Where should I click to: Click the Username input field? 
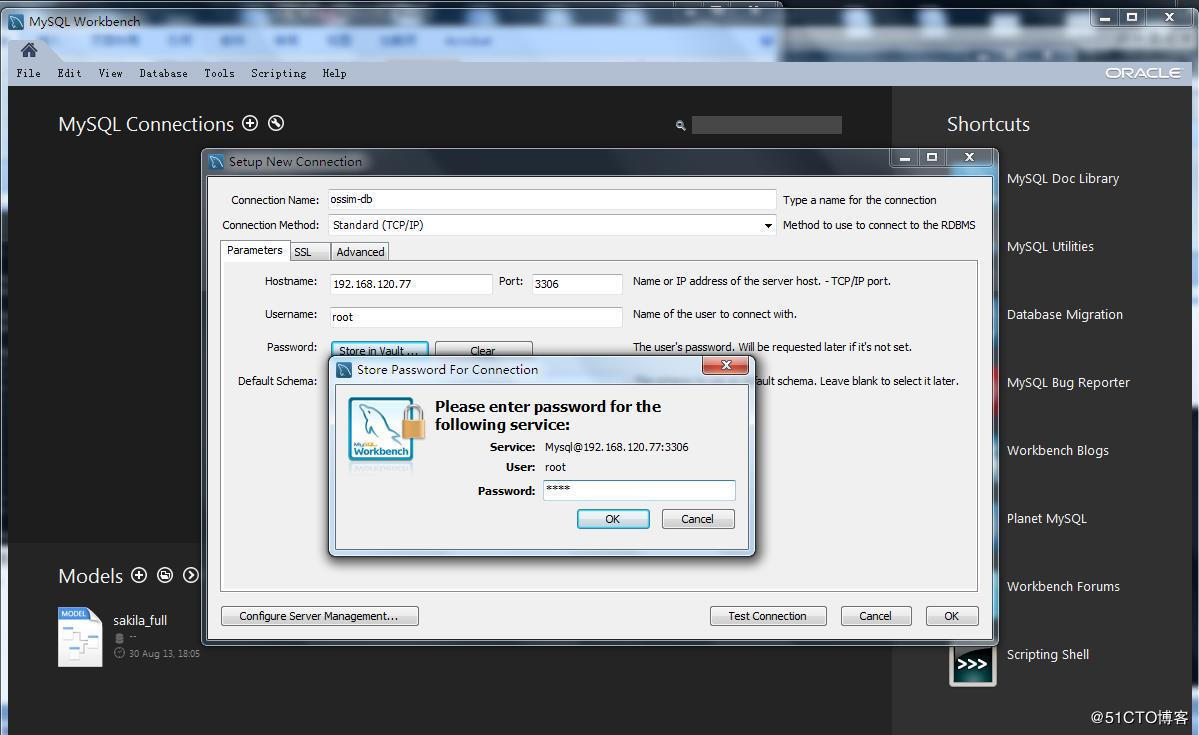(476, 317)
